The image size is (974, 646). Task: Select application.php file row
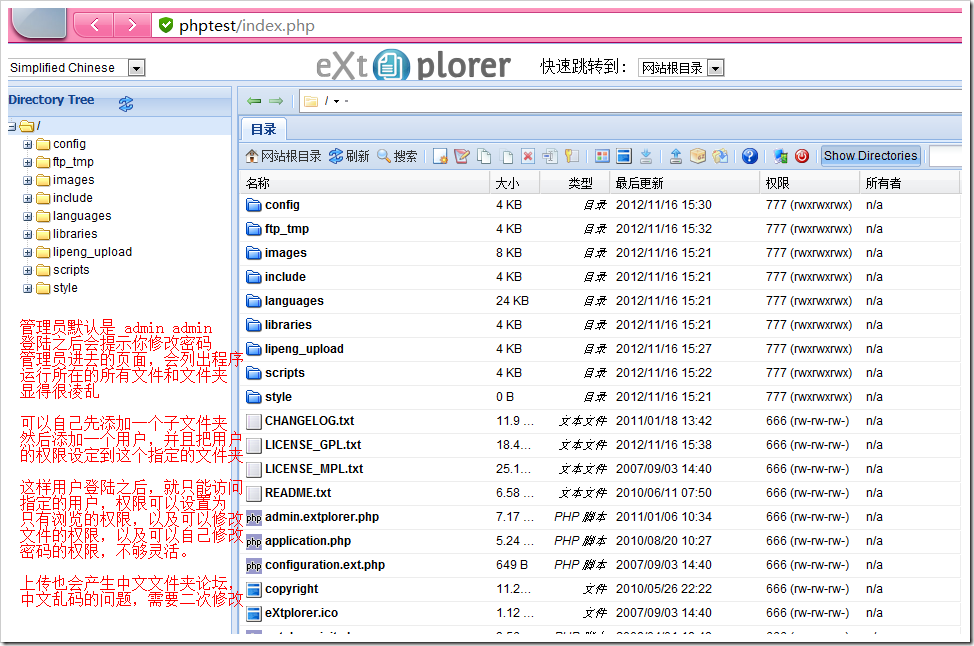[600, 541]
